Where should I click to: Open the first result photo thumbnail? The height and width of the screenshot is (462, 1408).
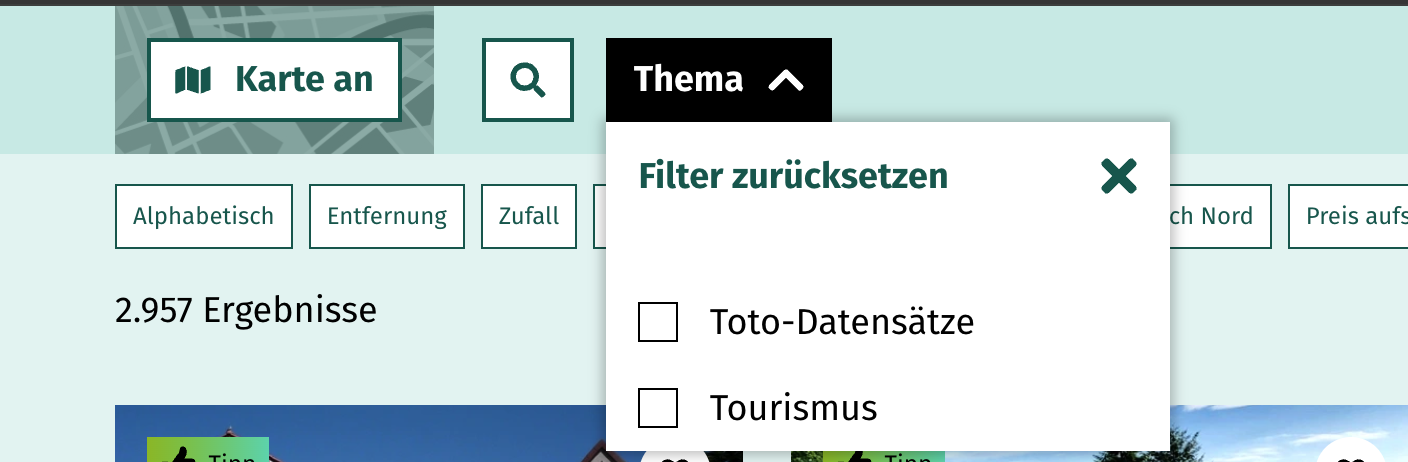400,438
